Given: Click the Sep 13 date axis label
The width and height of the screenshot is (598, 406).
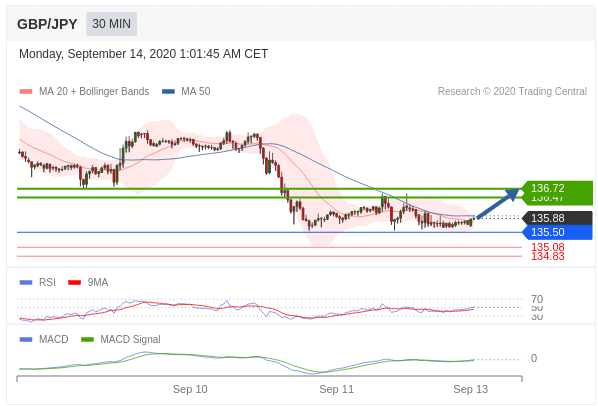Looking at the screenshot, I should pyautogui.click(x=470, y=389).
